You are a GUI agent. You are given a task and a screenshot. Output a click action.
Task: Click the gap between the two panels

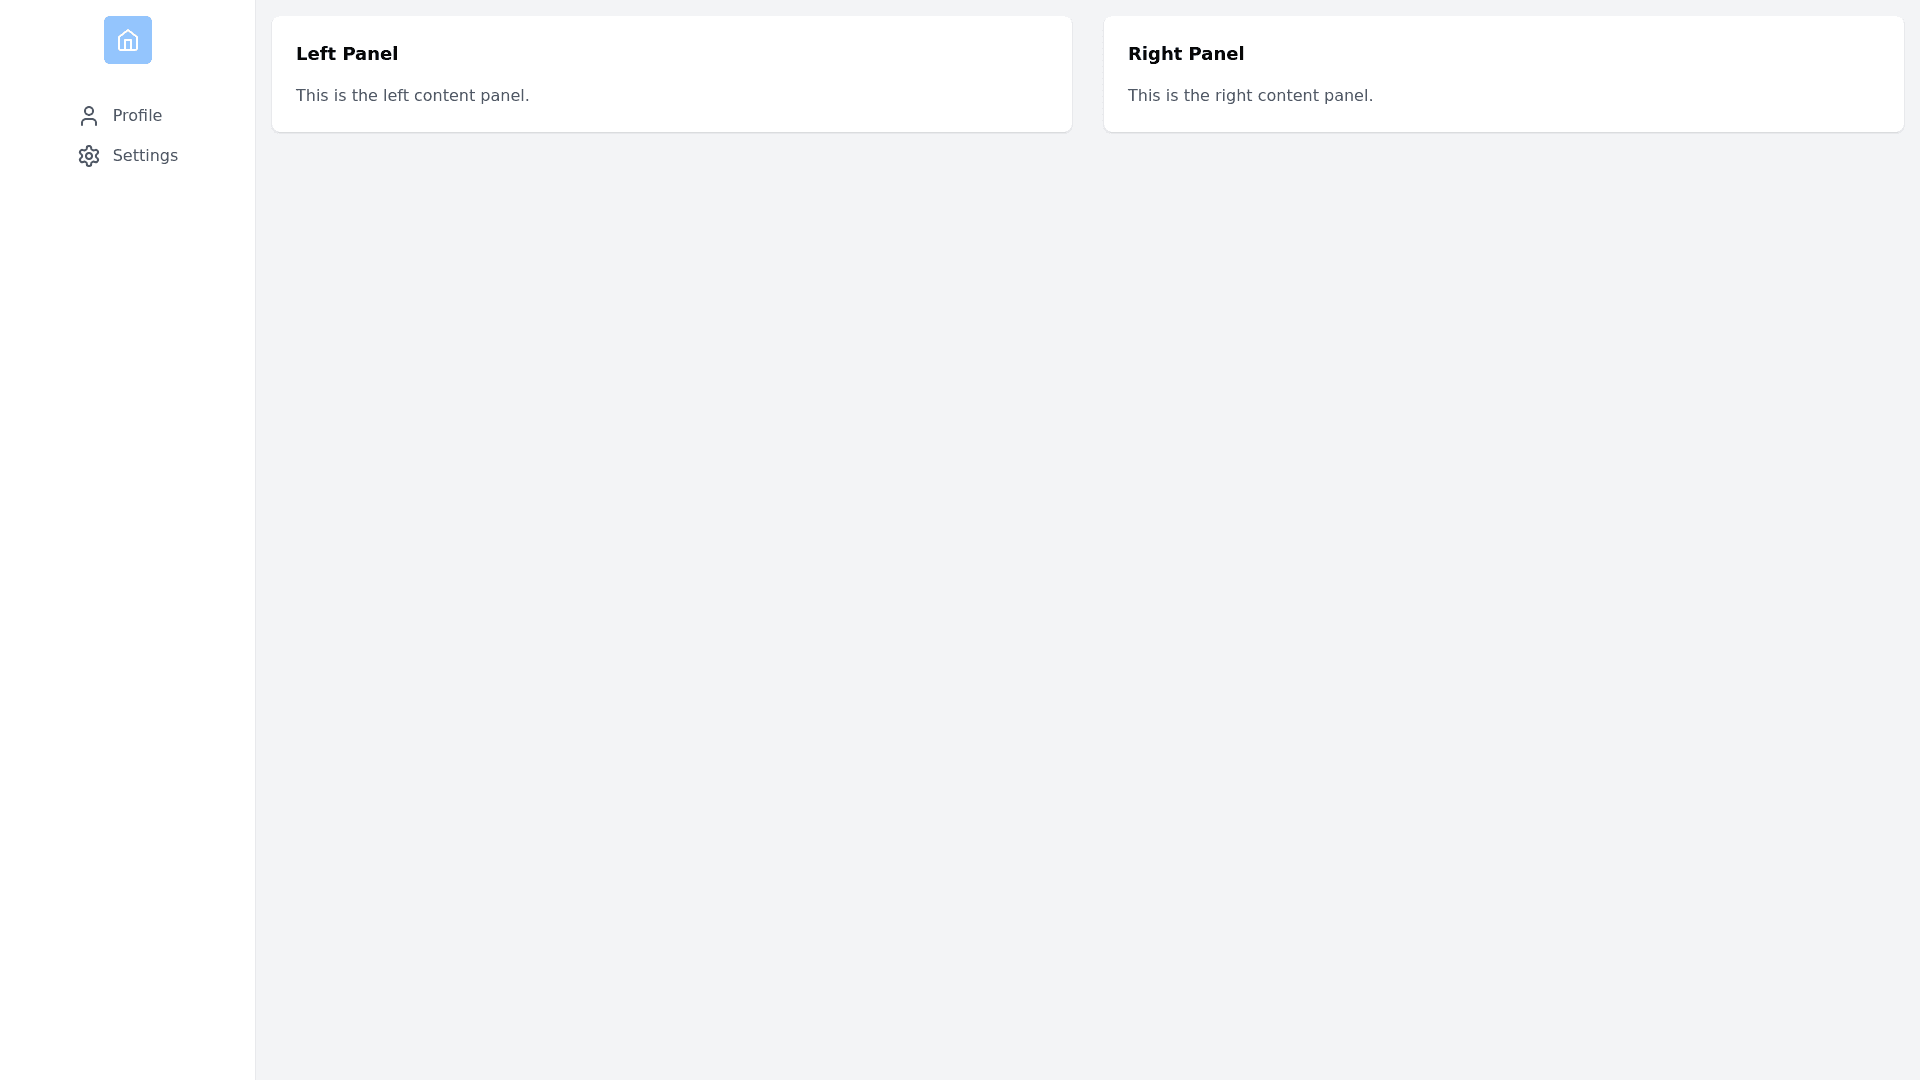(x=1087, y=74)
